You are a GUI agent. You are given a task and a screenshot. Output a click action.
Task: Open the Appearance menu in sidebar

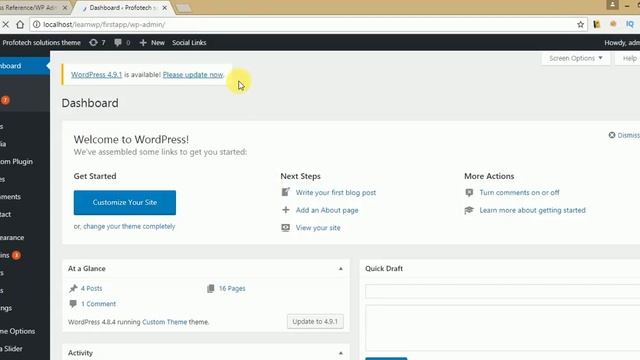[24, 238]
